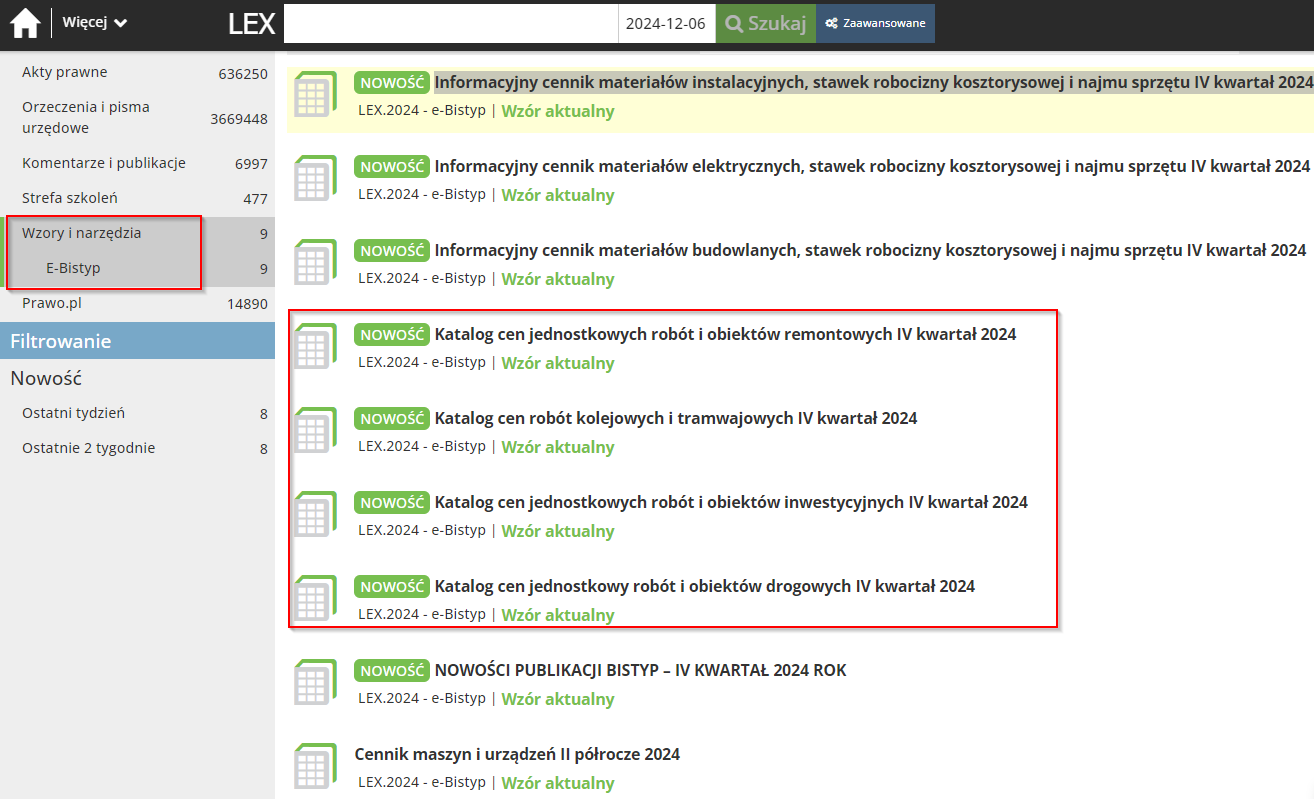Click the LEX logo
The image size is (1314, 799).
251,23
